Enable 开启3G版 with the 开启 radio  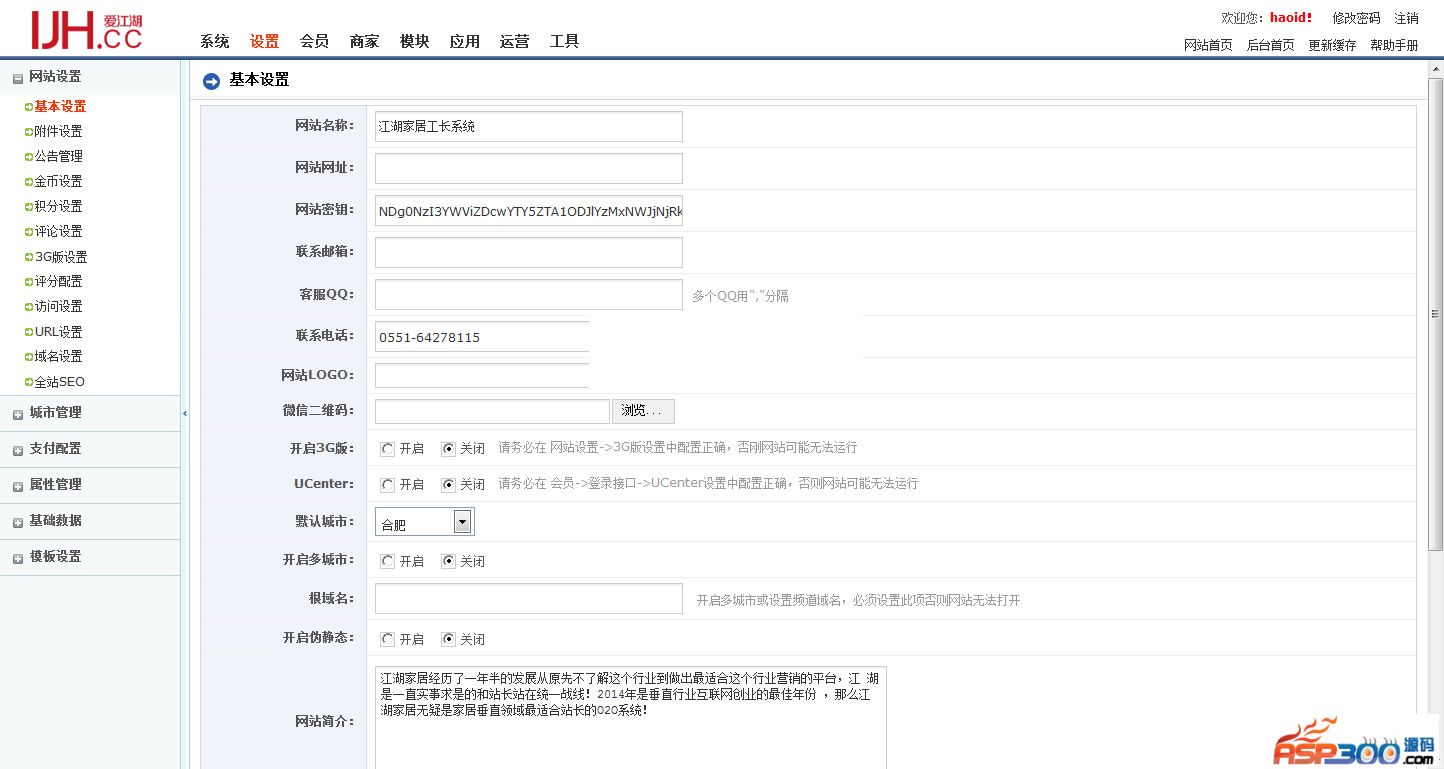387,449
